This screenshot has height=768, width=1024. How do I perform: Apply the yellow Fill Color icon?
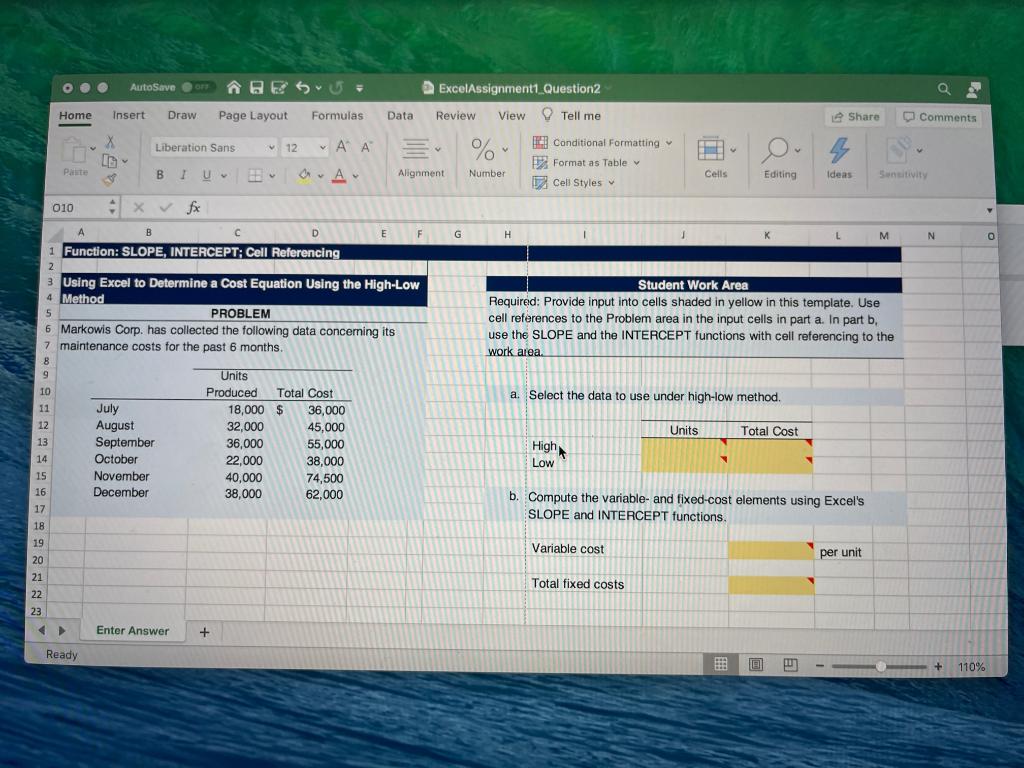[x=303, y=176]
